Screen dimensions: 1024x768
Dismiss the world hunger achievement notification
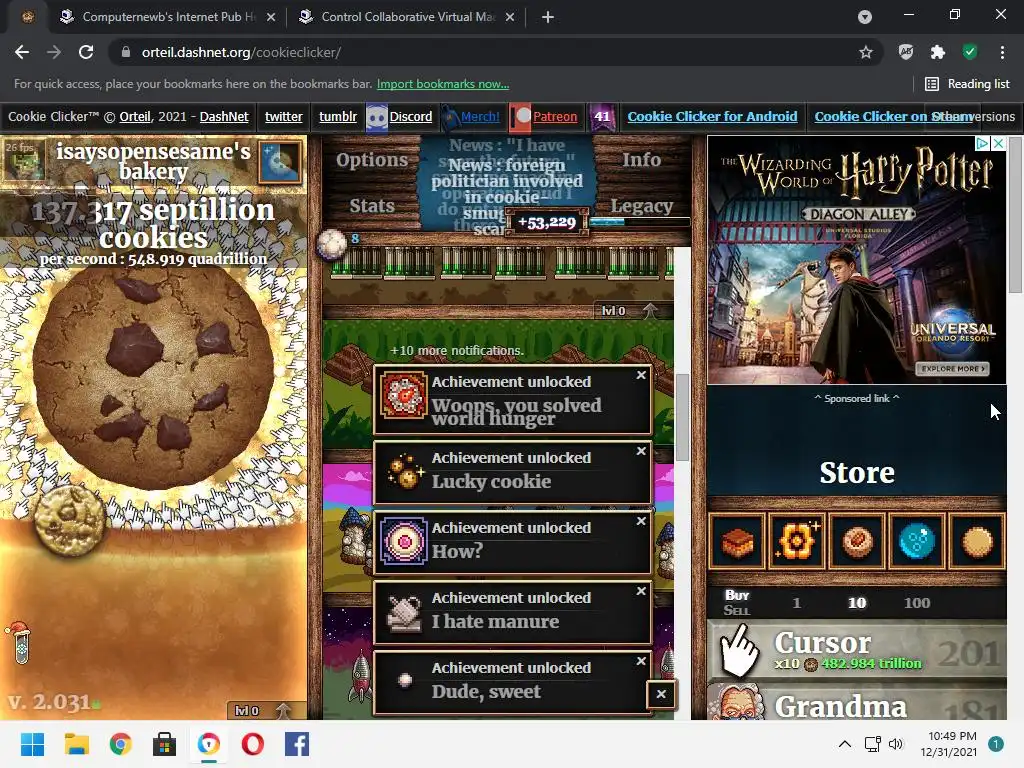[641, 376]
